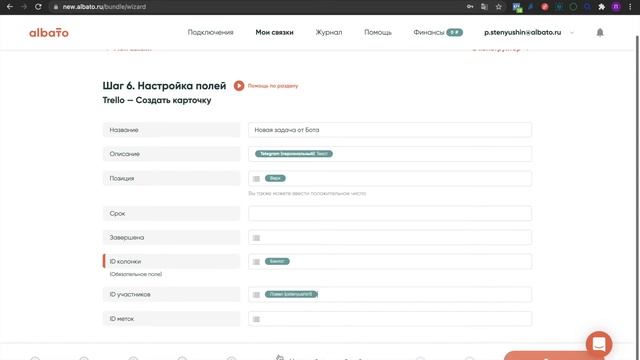Screen dimensions: 640x360
Task: Open the Помощь по разделу link
Action: (273, 86)
